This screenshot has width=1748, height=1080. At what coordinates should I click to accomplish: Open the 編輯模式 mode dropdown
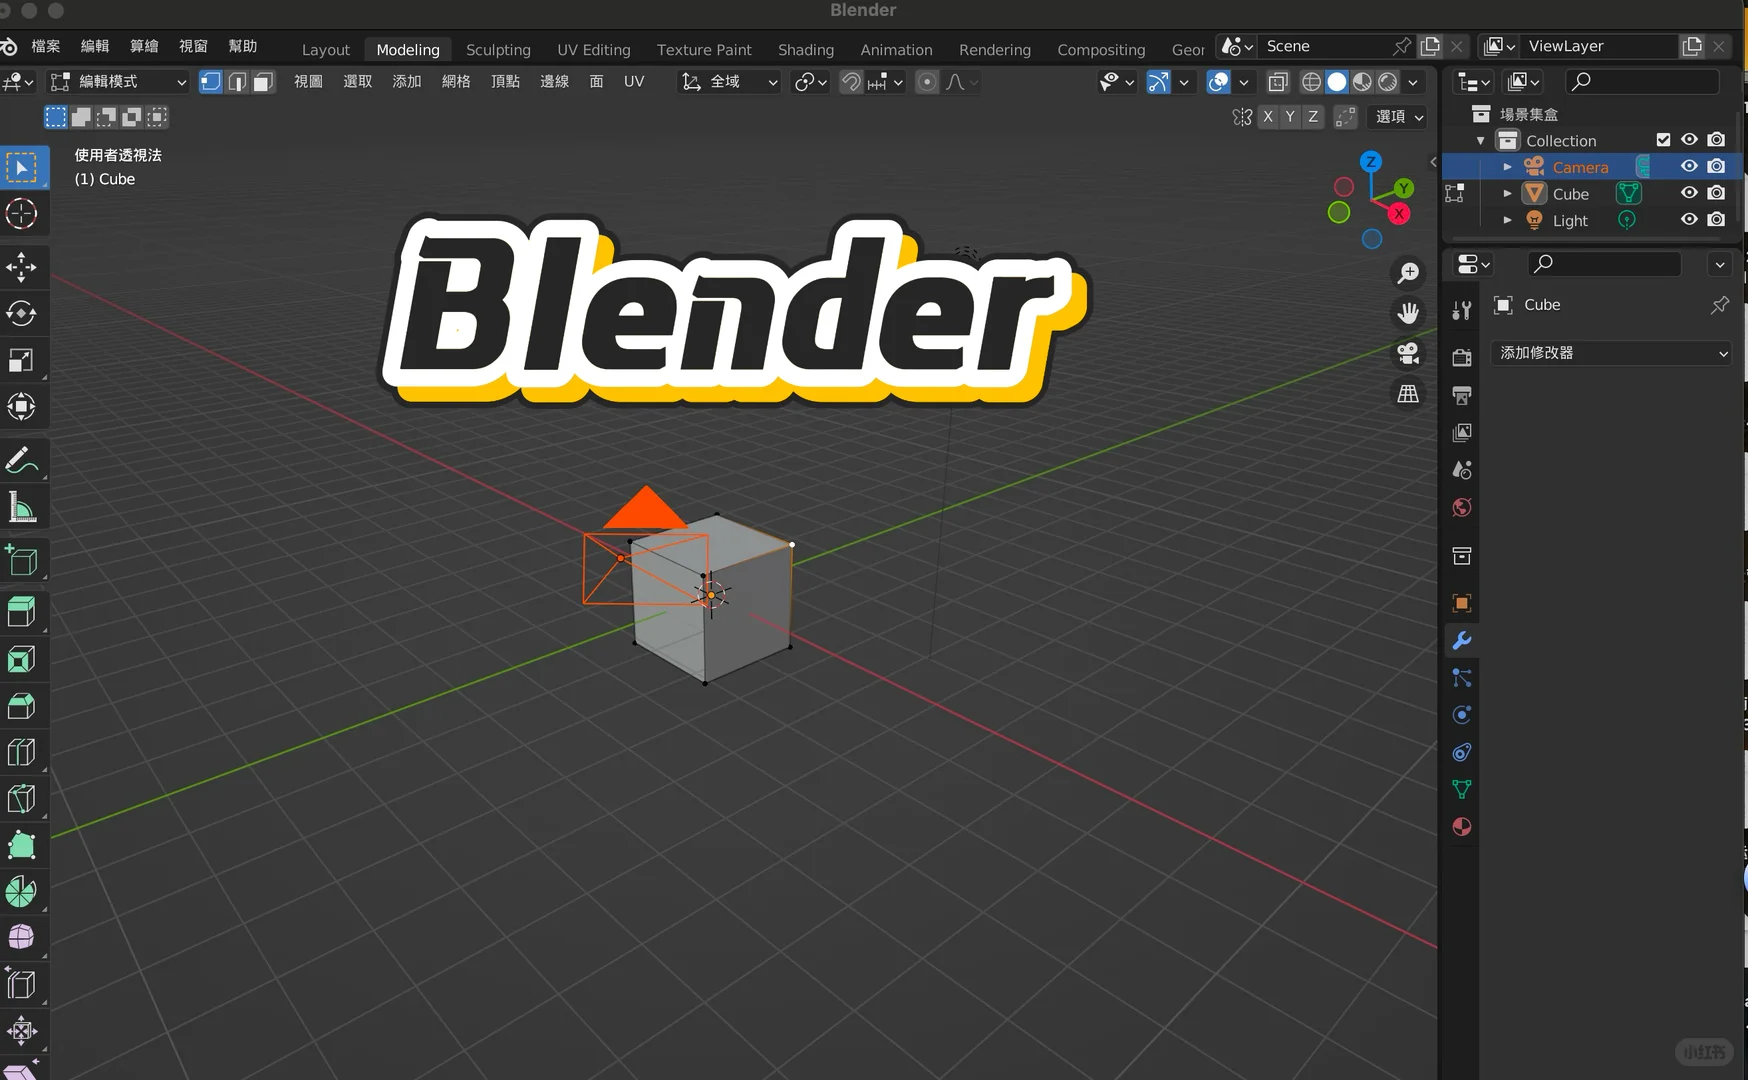click(x=118, y=82)
